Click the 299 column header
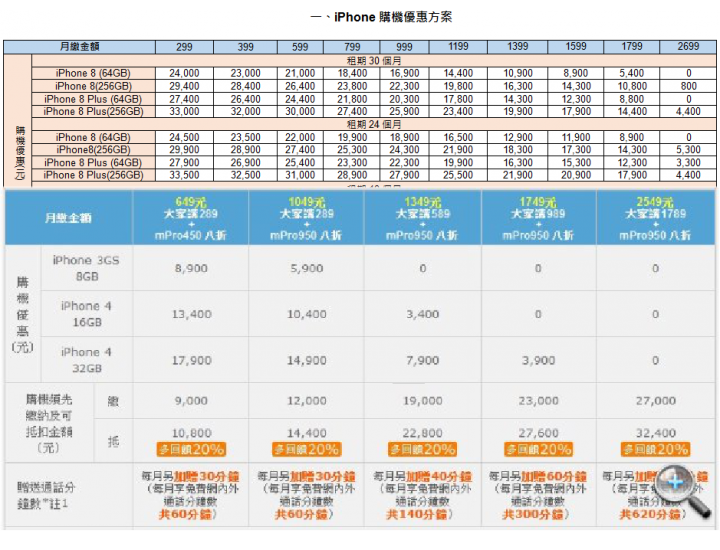This screenshot has height=550, width=720. tap(184, 46)
